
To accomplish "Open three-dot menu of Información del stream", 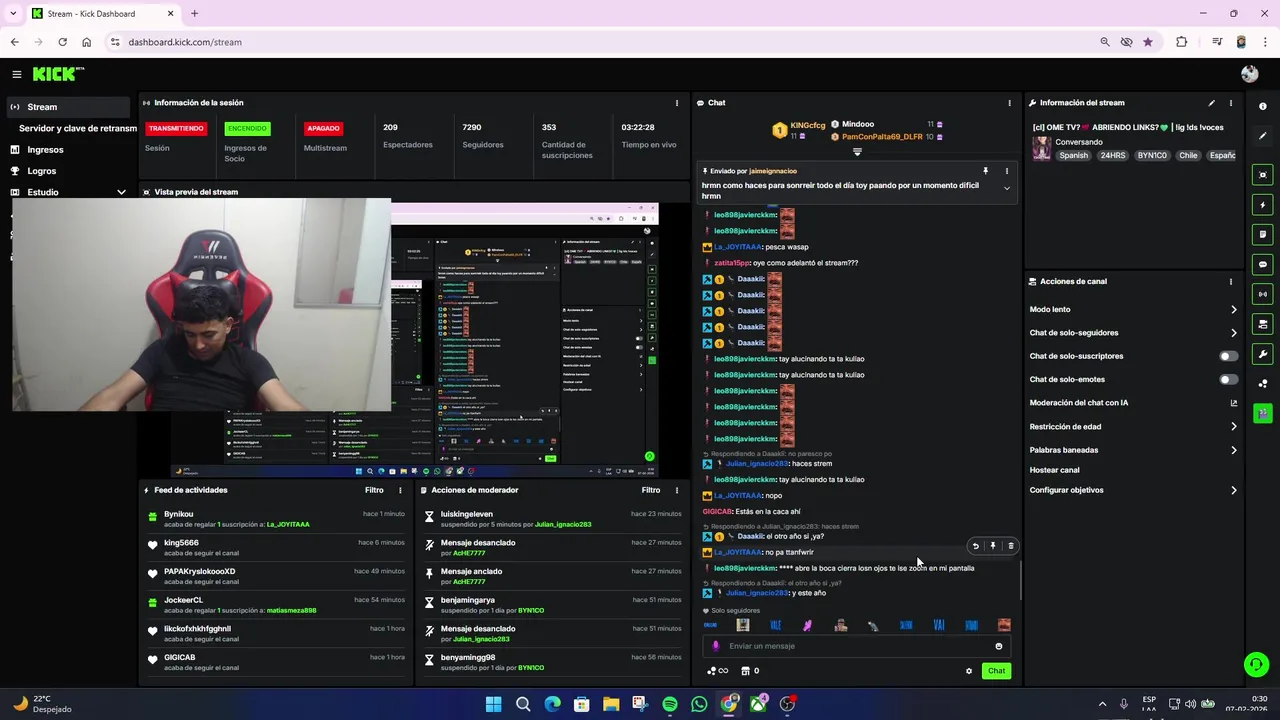I will 1231,103.
